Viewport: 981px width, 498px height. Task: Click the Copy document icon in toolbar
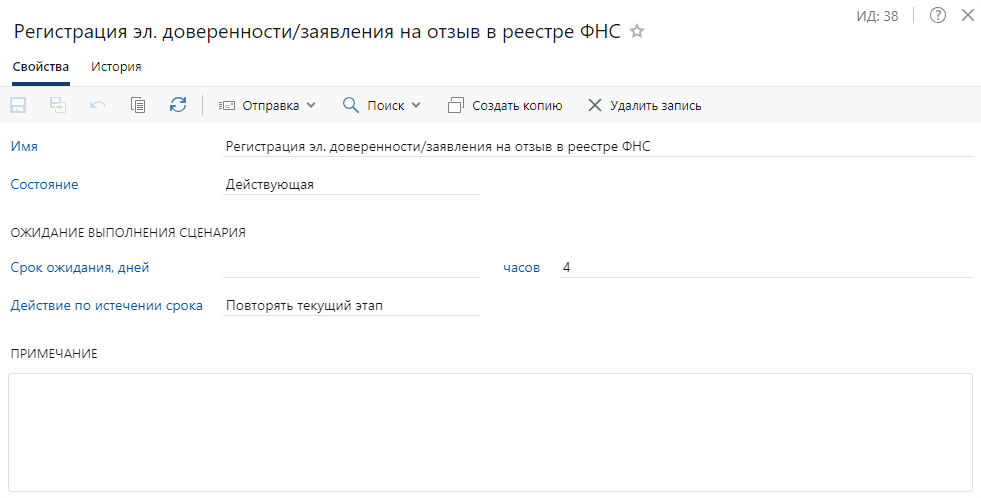(x=138, y=105)
